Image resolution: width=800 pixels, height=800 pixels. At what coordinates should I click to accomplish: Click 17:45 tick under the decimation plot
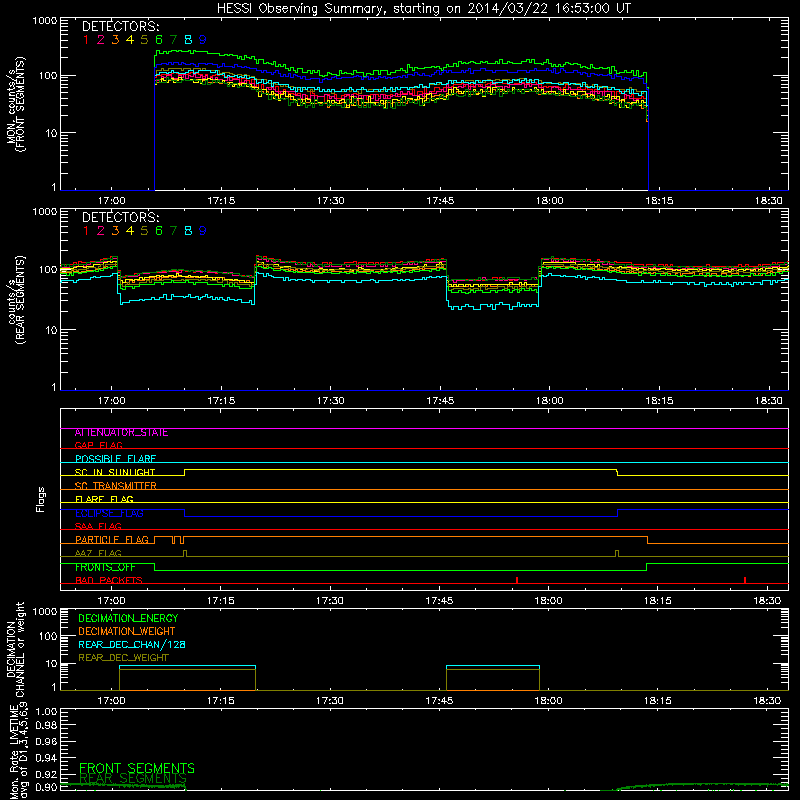point(439,701)
